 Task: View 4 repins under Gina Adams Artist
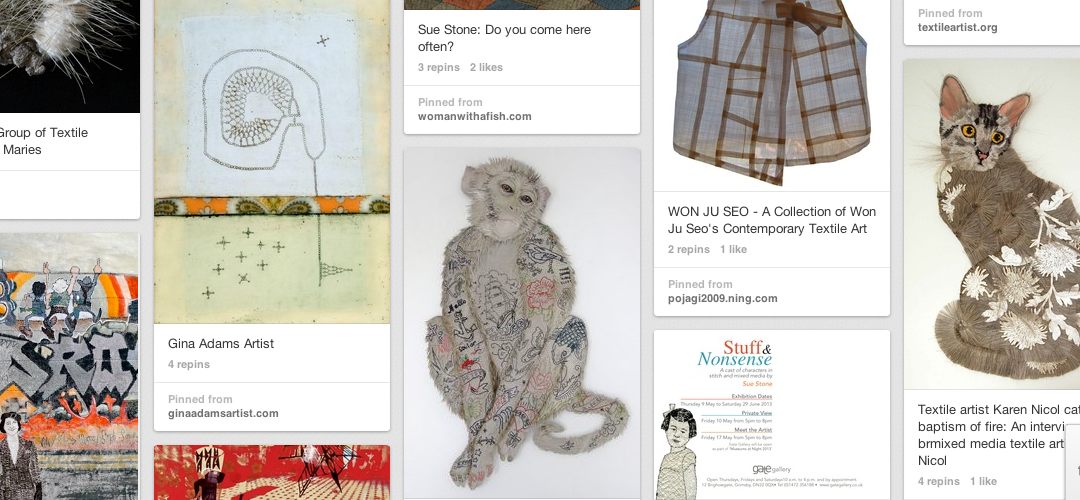[x=189, y=364]
